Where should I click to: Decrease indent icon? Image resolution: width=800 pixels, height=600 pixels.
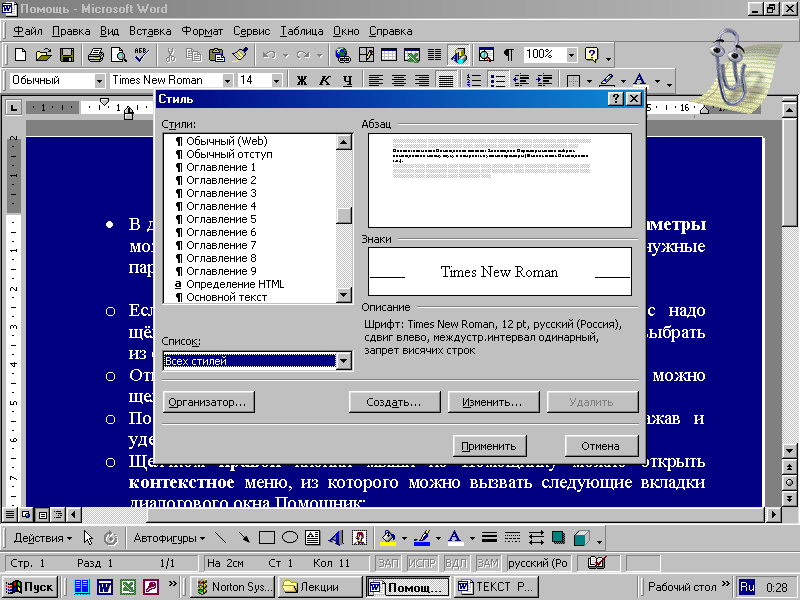(521, 81)
